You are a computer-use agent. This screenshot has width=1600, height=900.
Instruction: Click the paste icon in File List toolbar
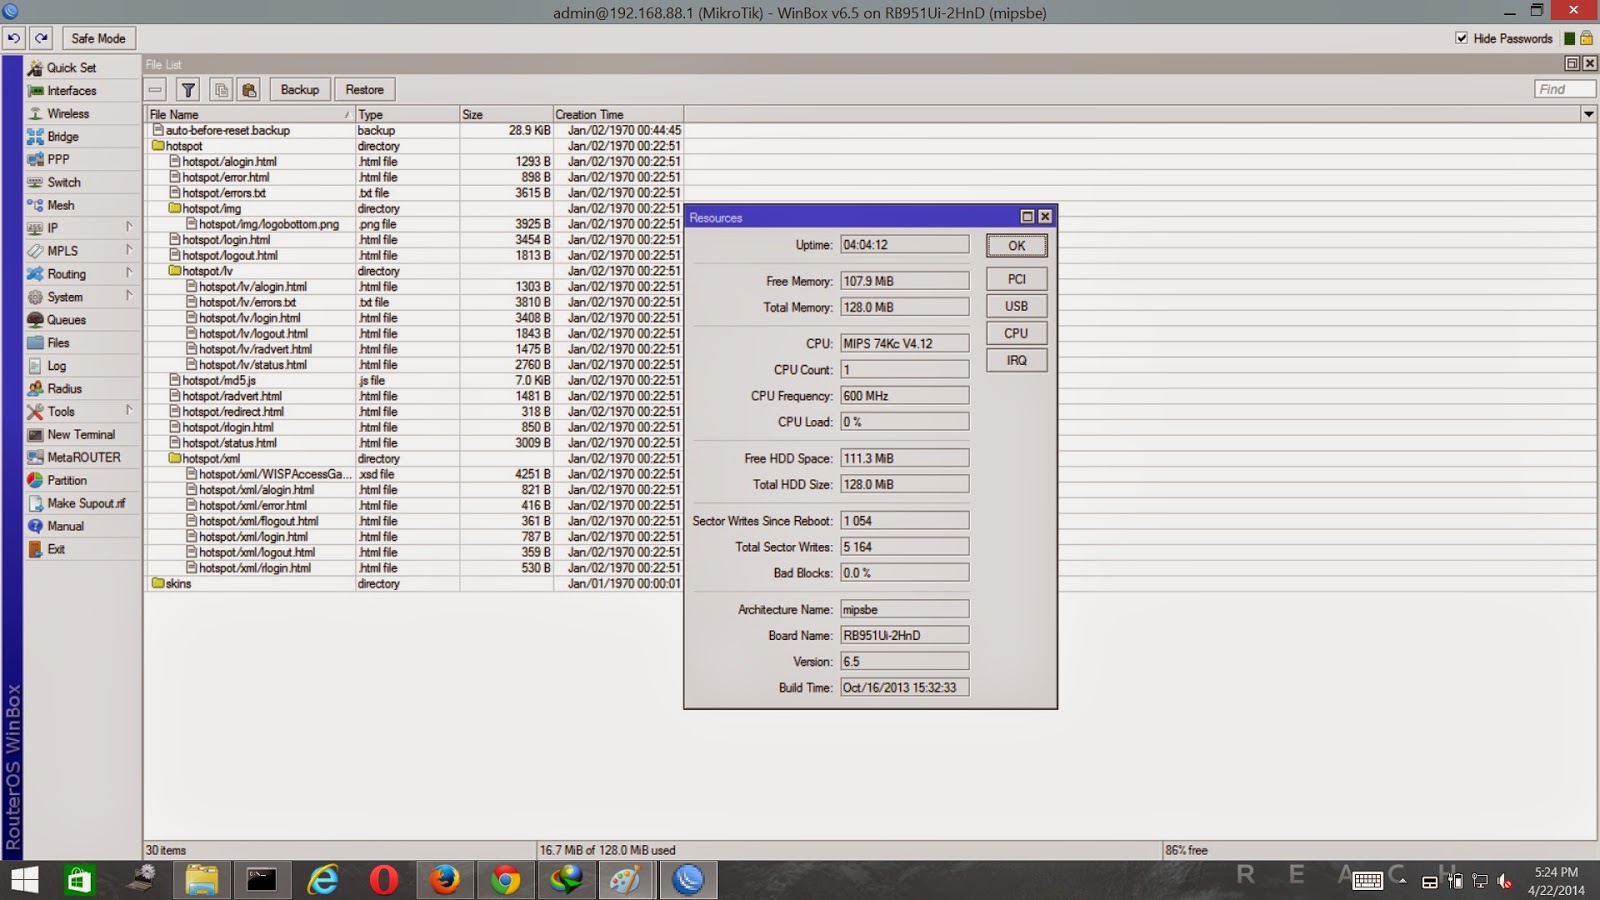point(249,90)
